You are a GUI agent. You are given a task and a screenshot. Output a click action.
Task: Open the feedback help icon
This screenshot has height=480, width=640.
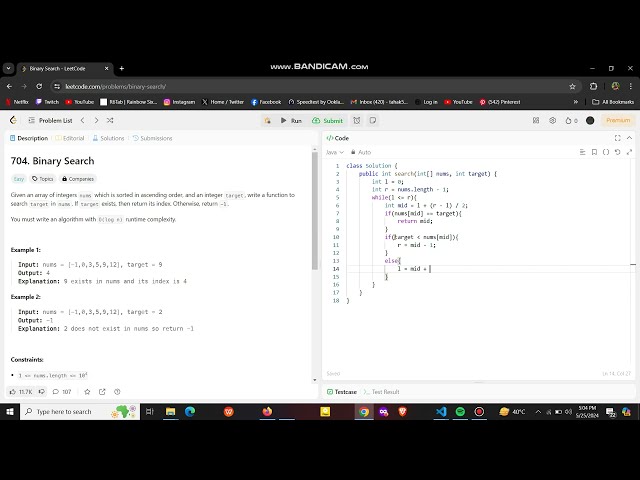click(x=117, y=392)
